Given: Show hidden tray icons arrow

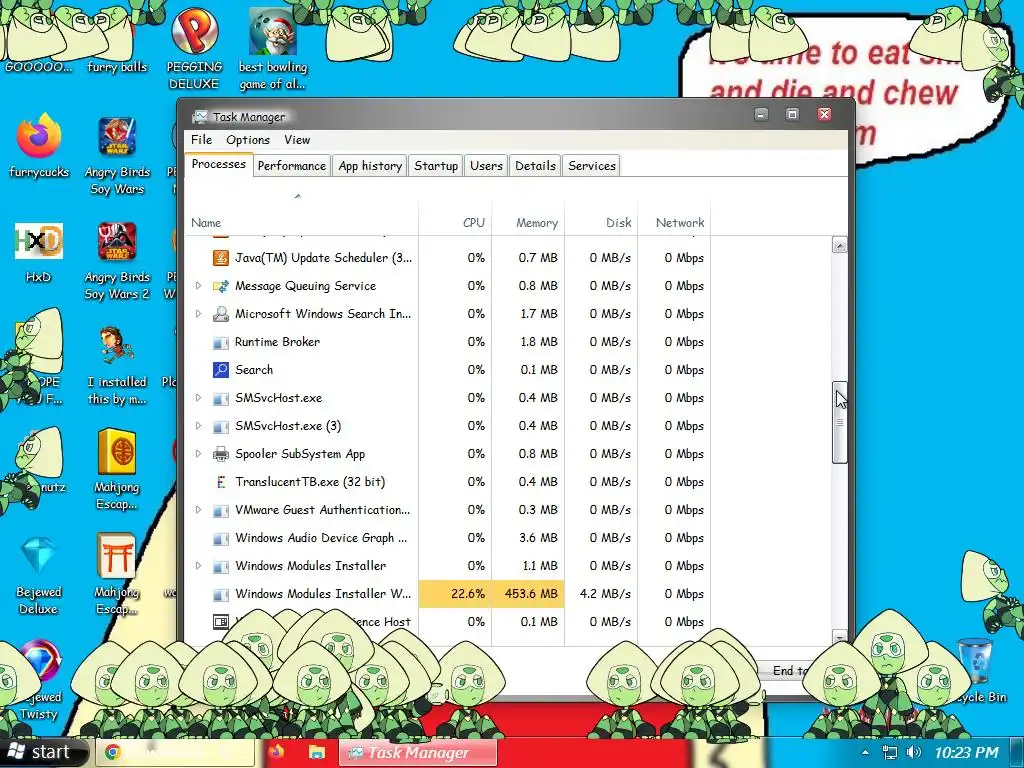Looking at the screenshot, I should [865, 752].
